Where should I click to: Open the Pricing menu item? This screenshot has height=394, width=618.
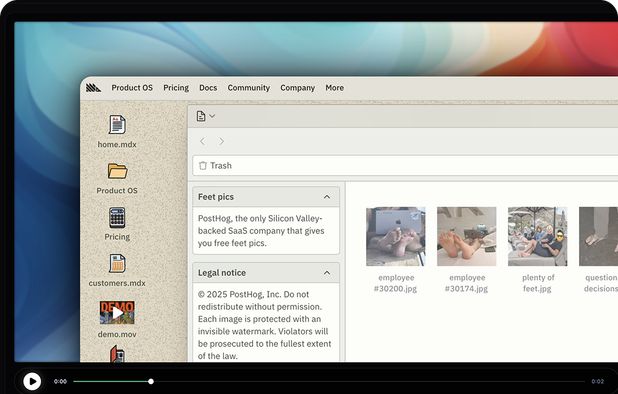point(176,88)
